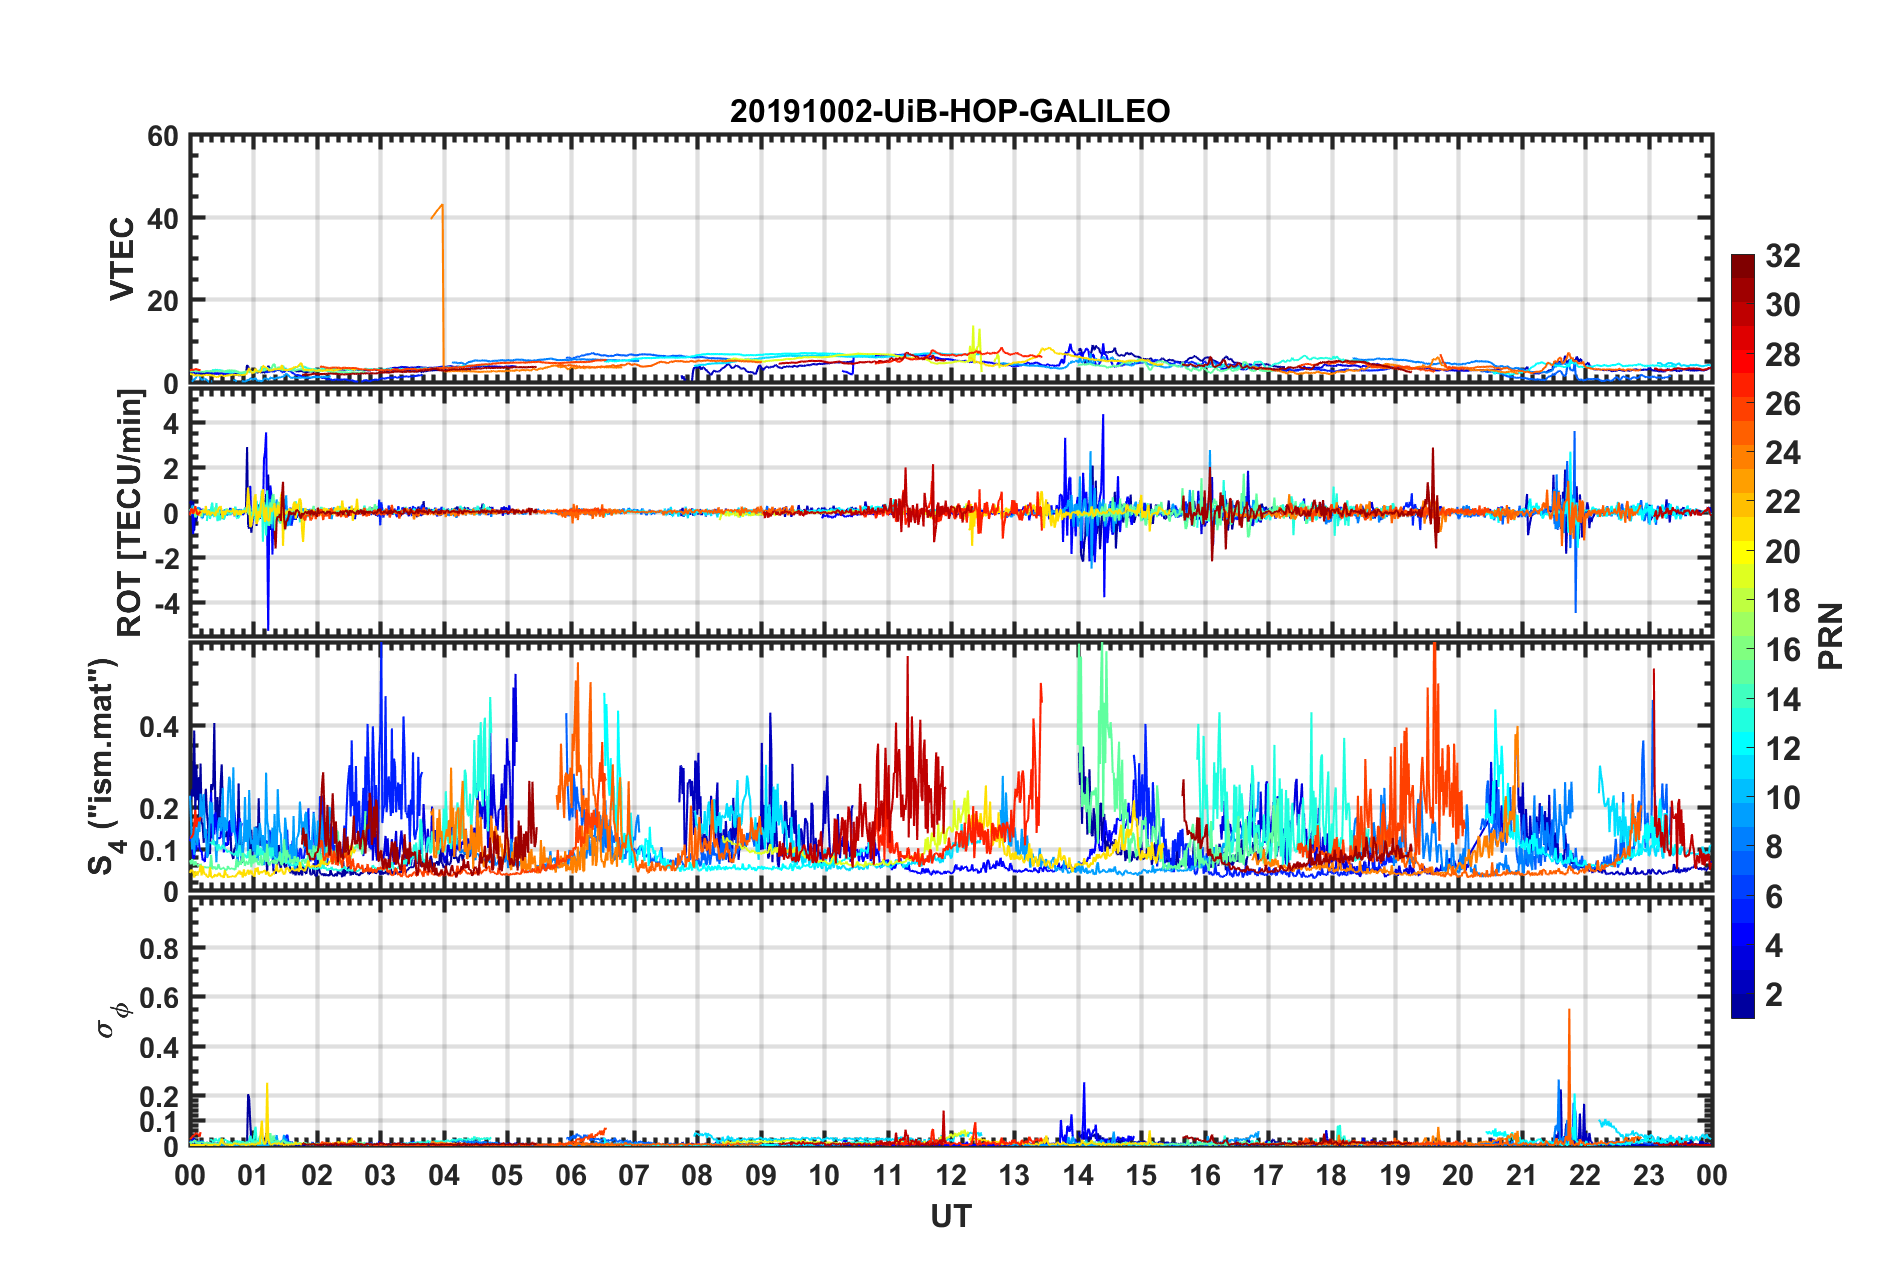Click colorbar tick value 2
1902x1272 pixels.
click(x=1774, y=994)
